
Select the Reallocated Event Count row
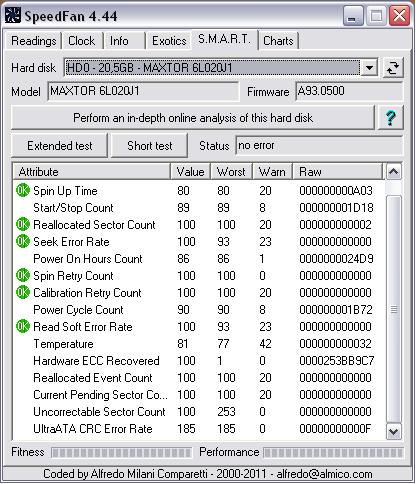click(x=199, y=378)
